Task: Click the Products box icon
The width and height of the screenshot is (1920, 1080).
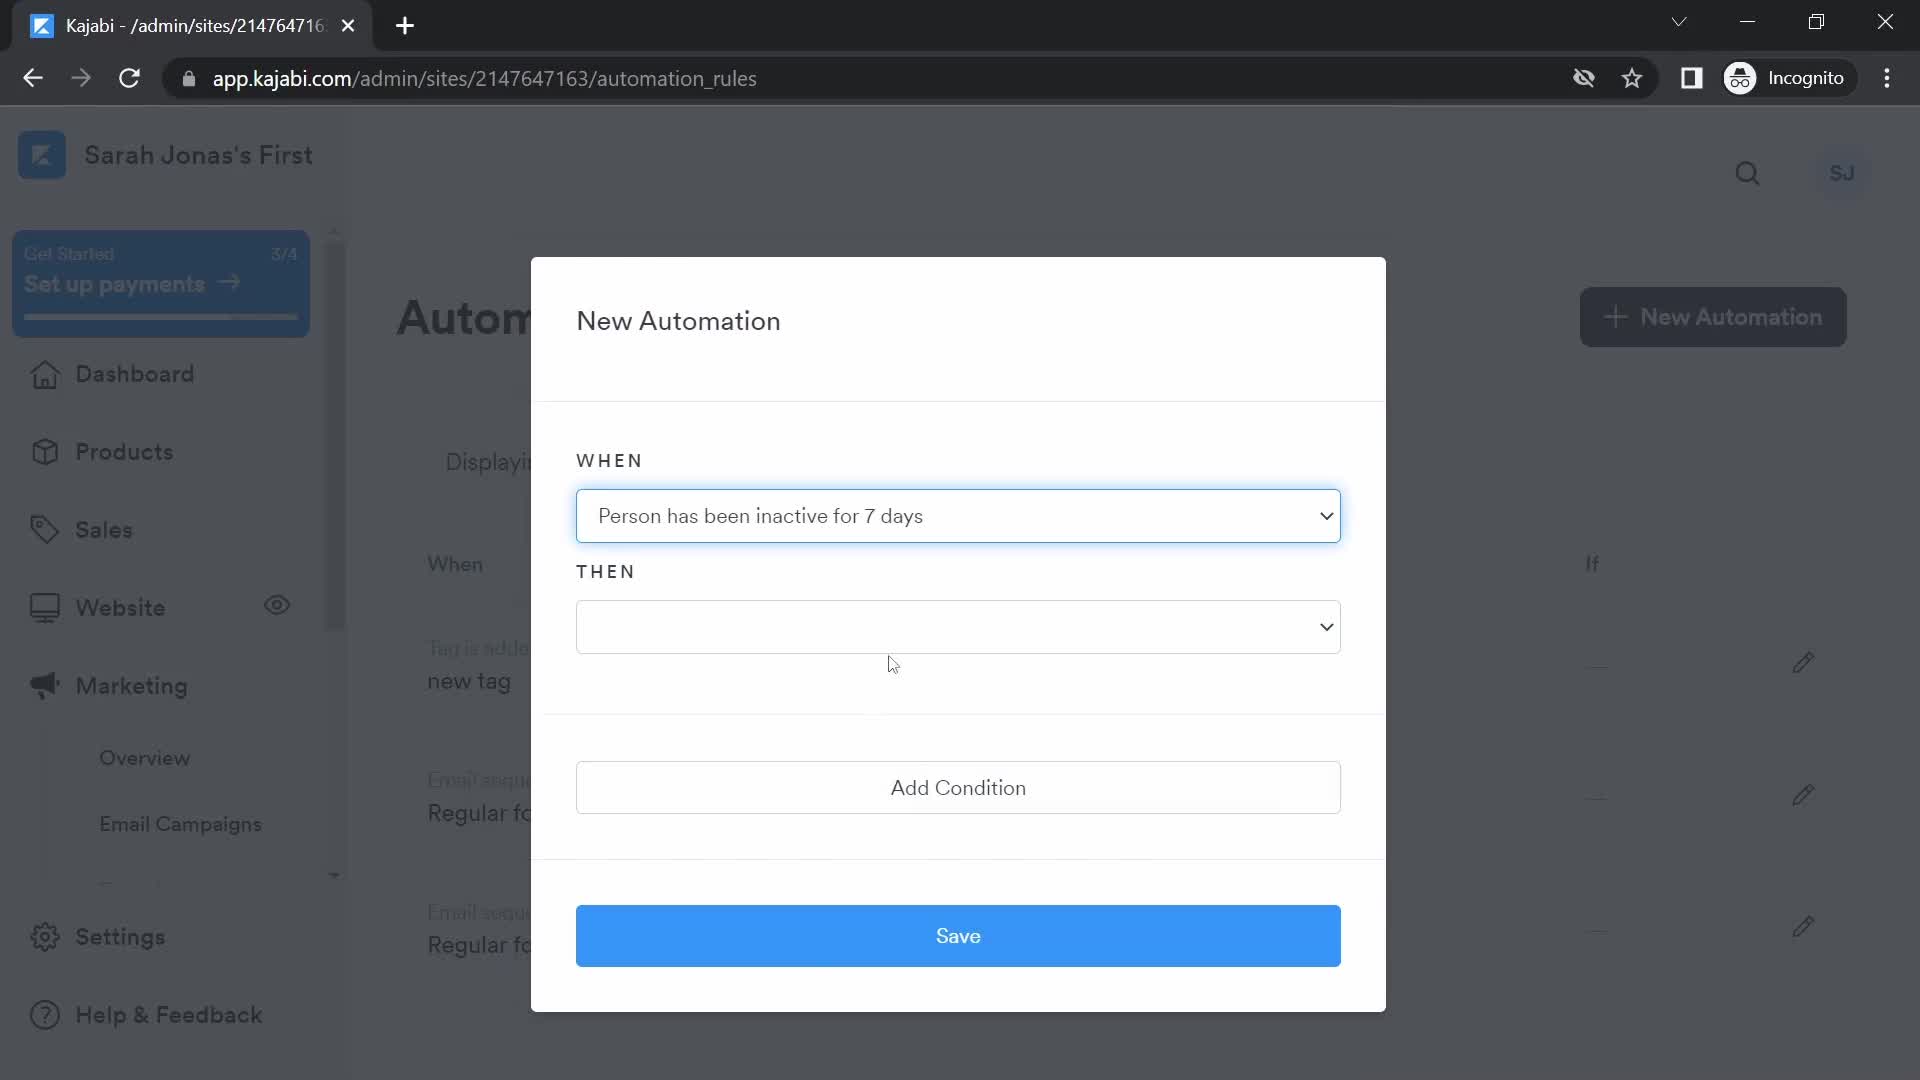Action: click(44, 452)
